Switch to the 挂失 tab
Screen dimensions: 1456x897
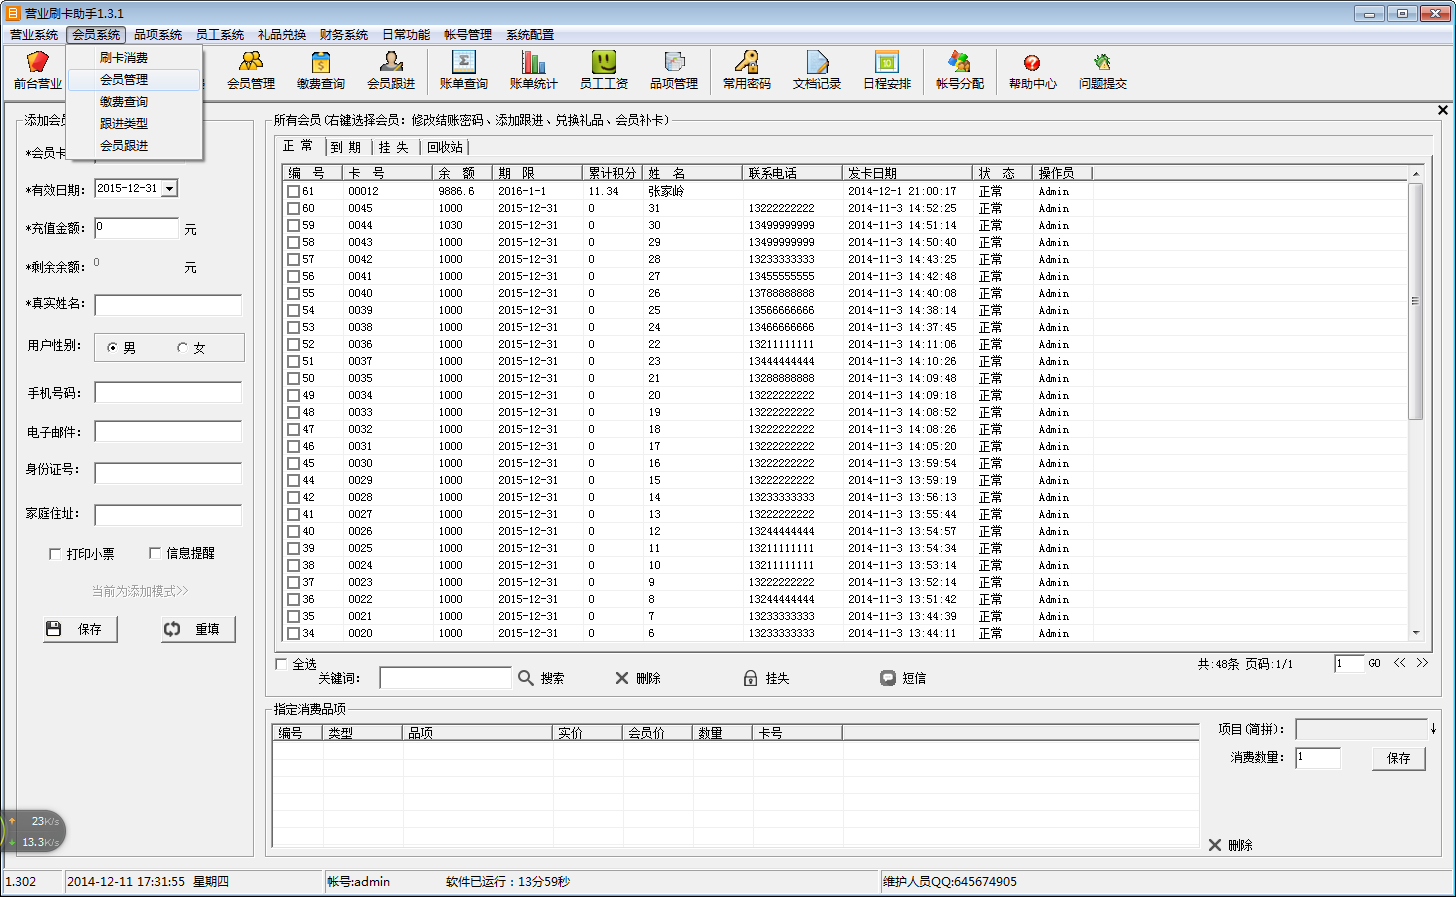(x=394, y=147)
